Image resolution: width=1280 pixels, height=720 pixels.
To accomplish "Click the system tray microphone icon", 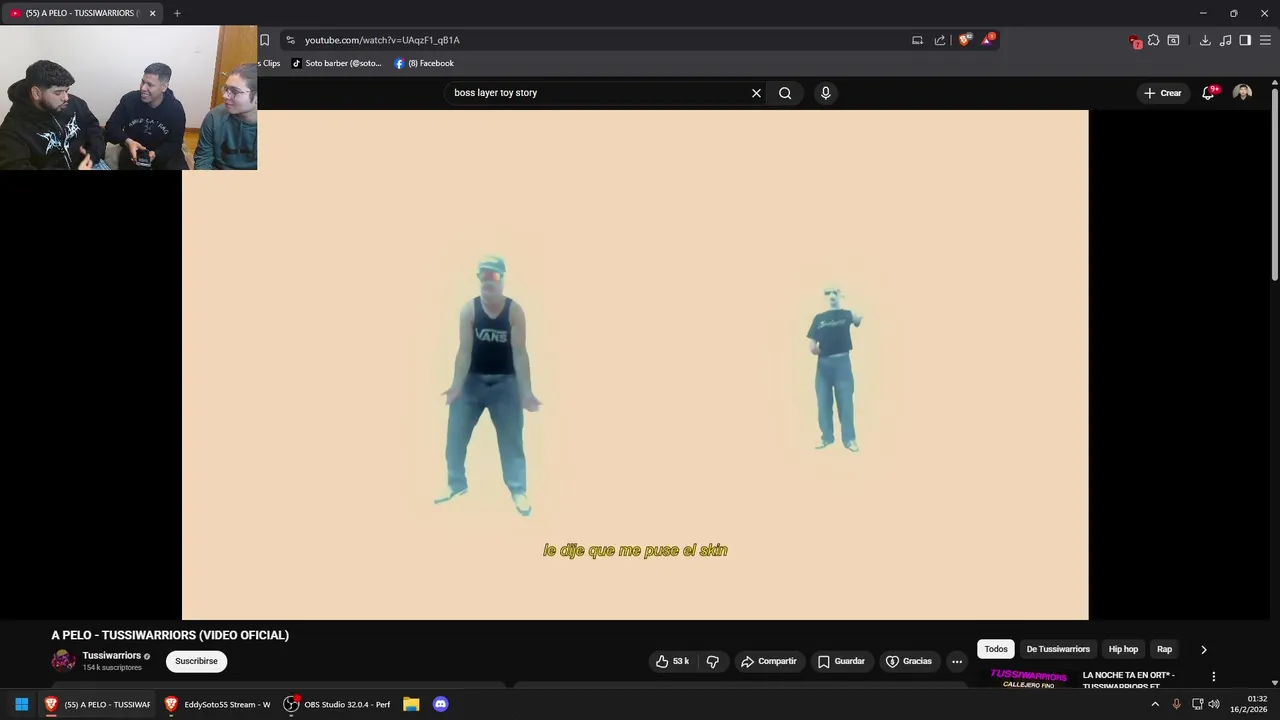I will click(1176, 704).
